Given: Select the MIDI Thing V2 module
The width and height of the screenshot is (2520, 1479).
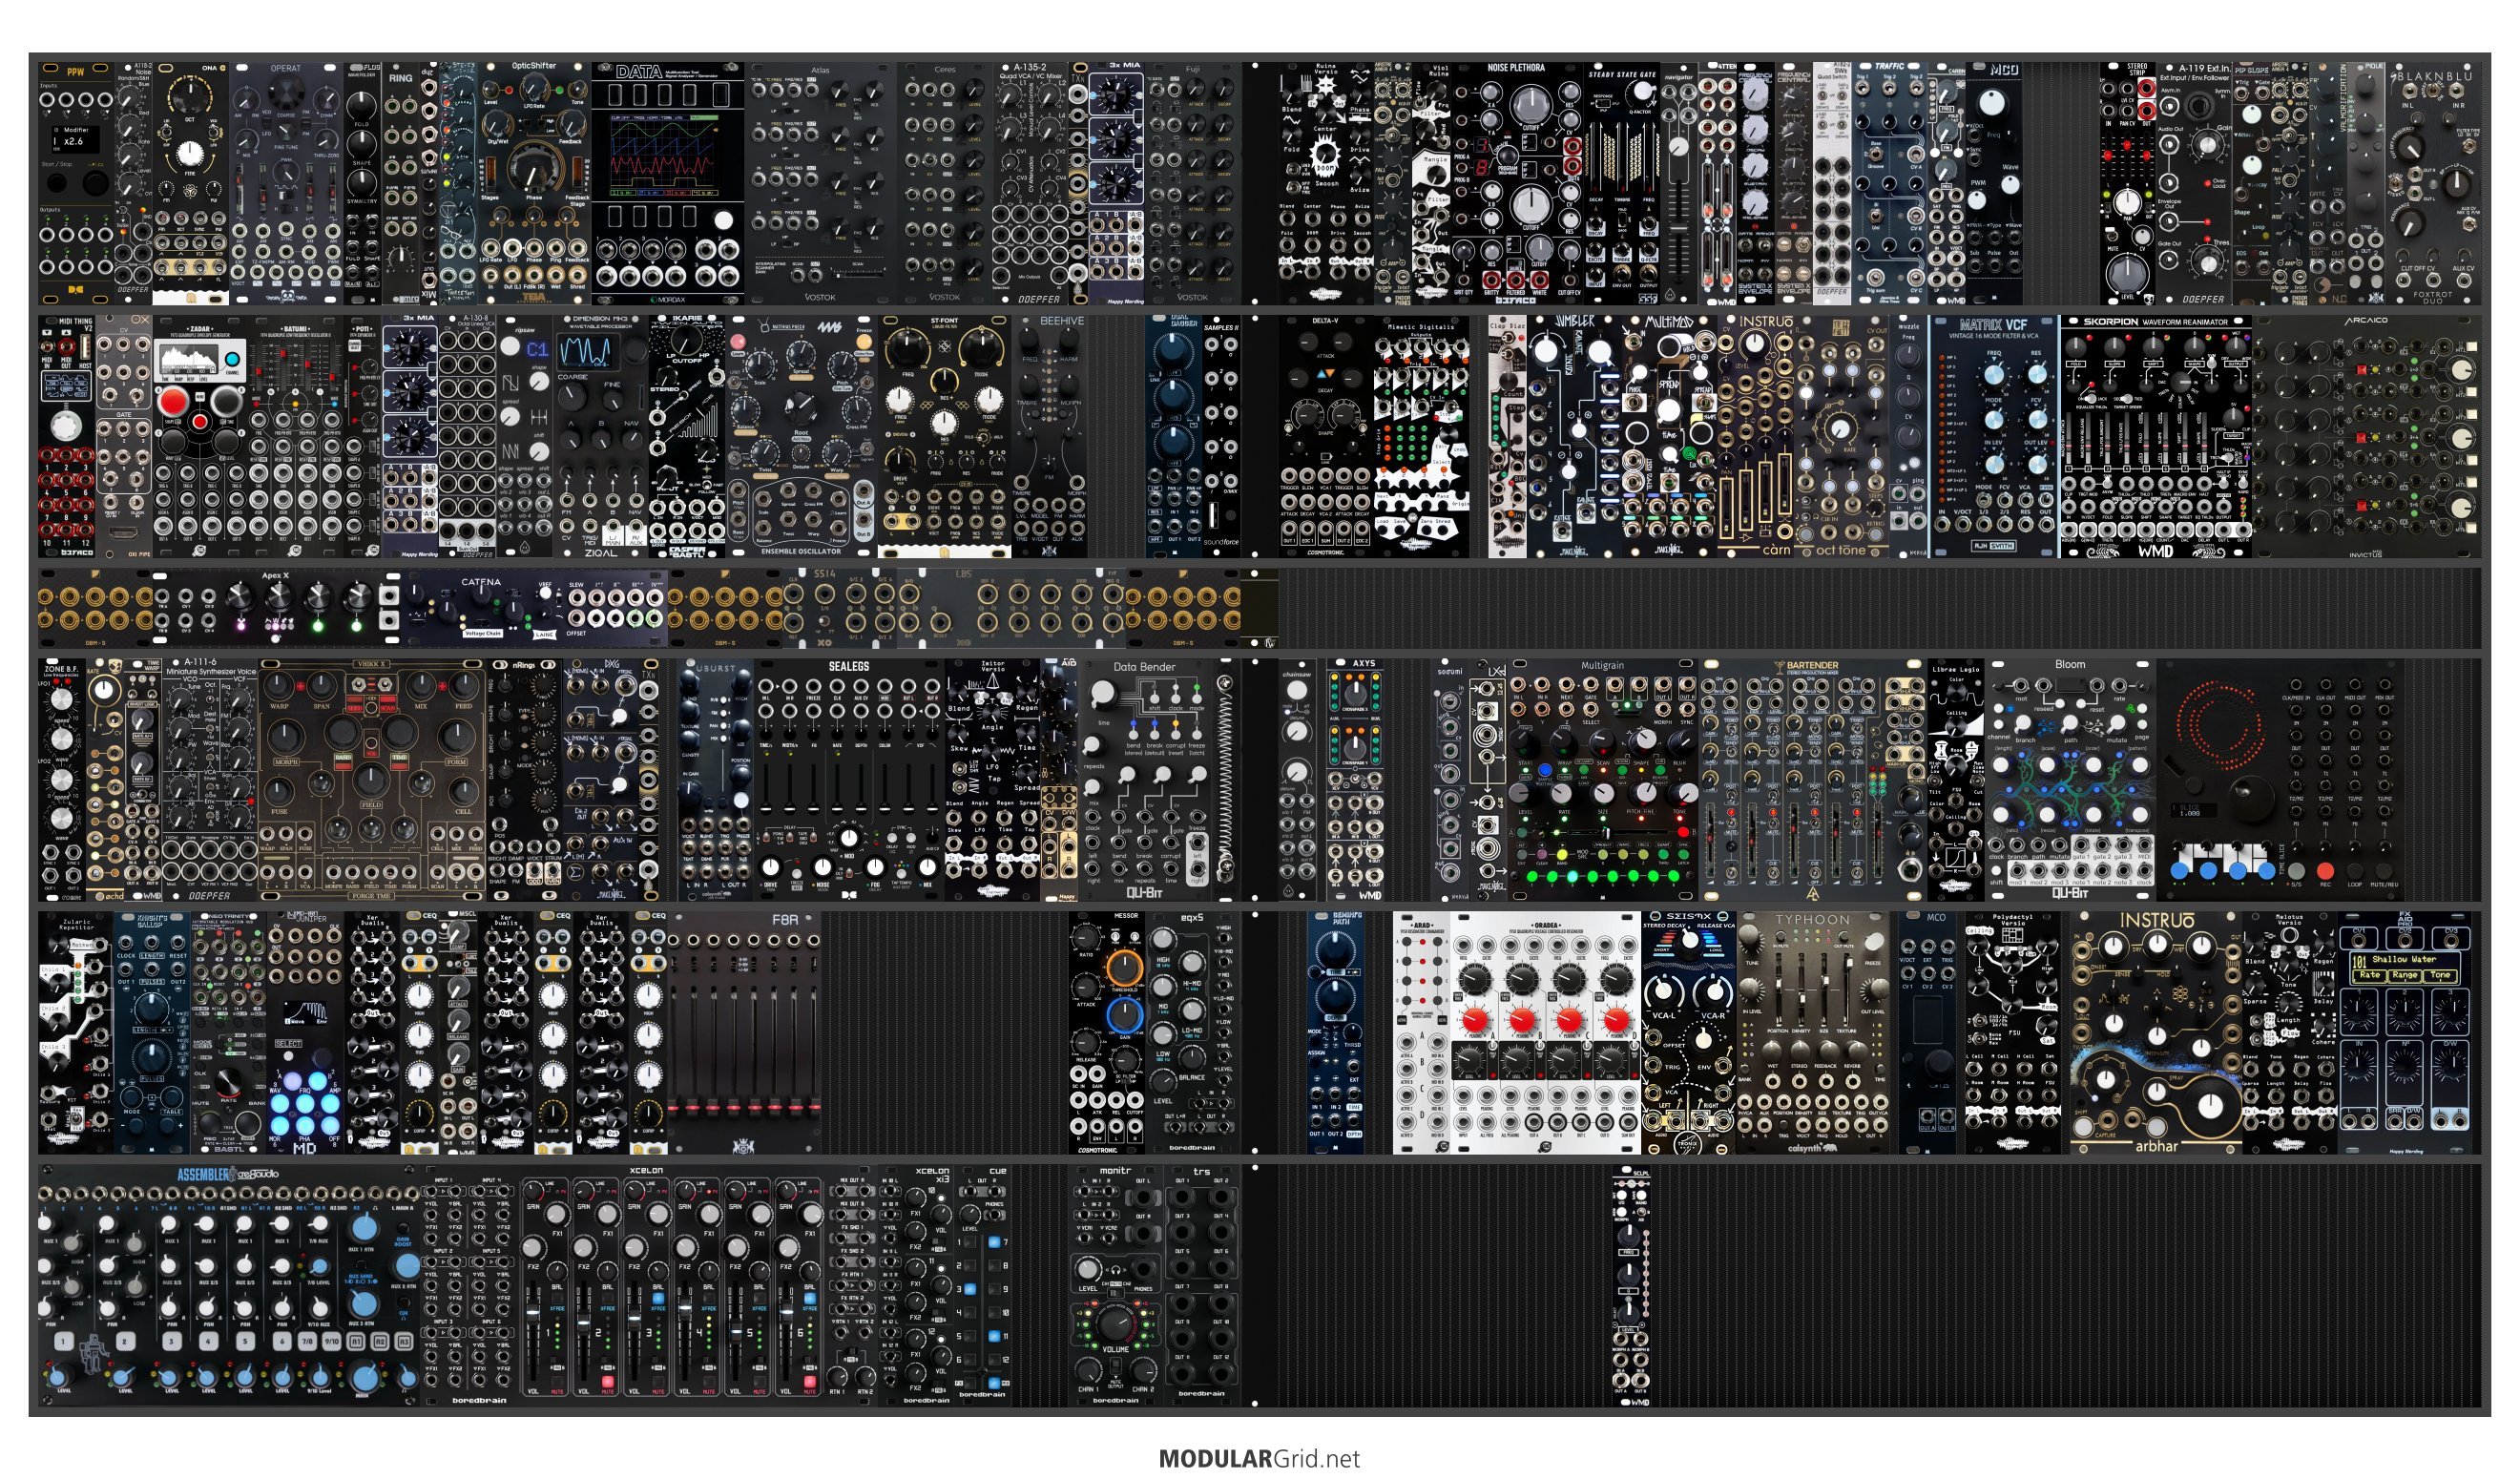Looking at the screenshot, I should 66,436.
